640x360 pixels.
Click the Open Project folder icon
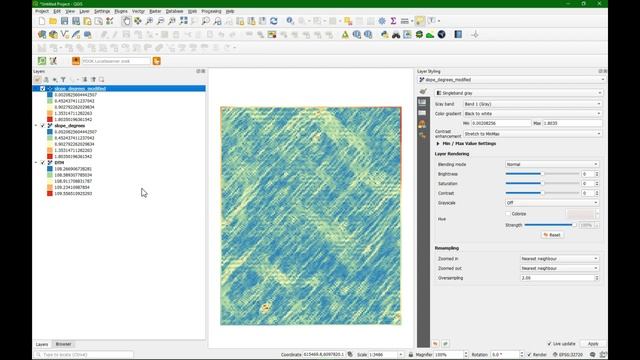pos(53,21)
